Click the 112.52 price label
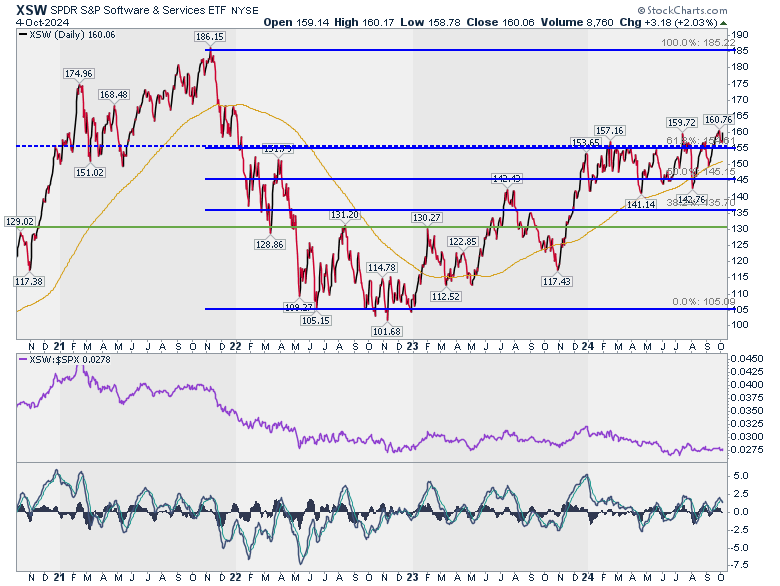Image resolution: width=780 pixels, height=586 pixels. (446, 296)
